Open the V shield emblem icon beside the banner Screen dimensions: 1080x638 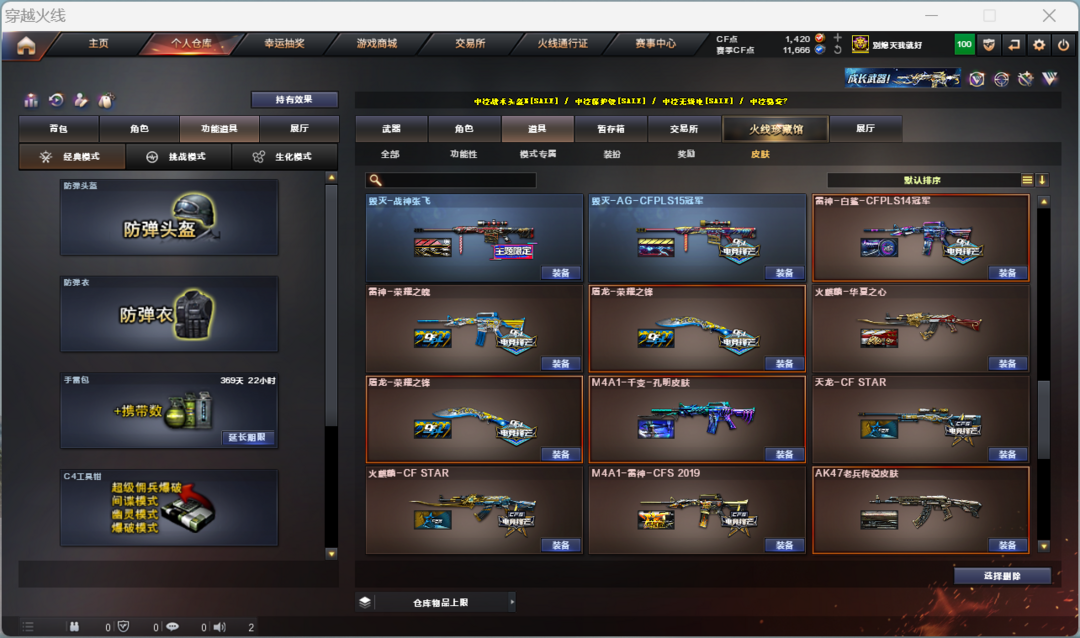[977, 79]
